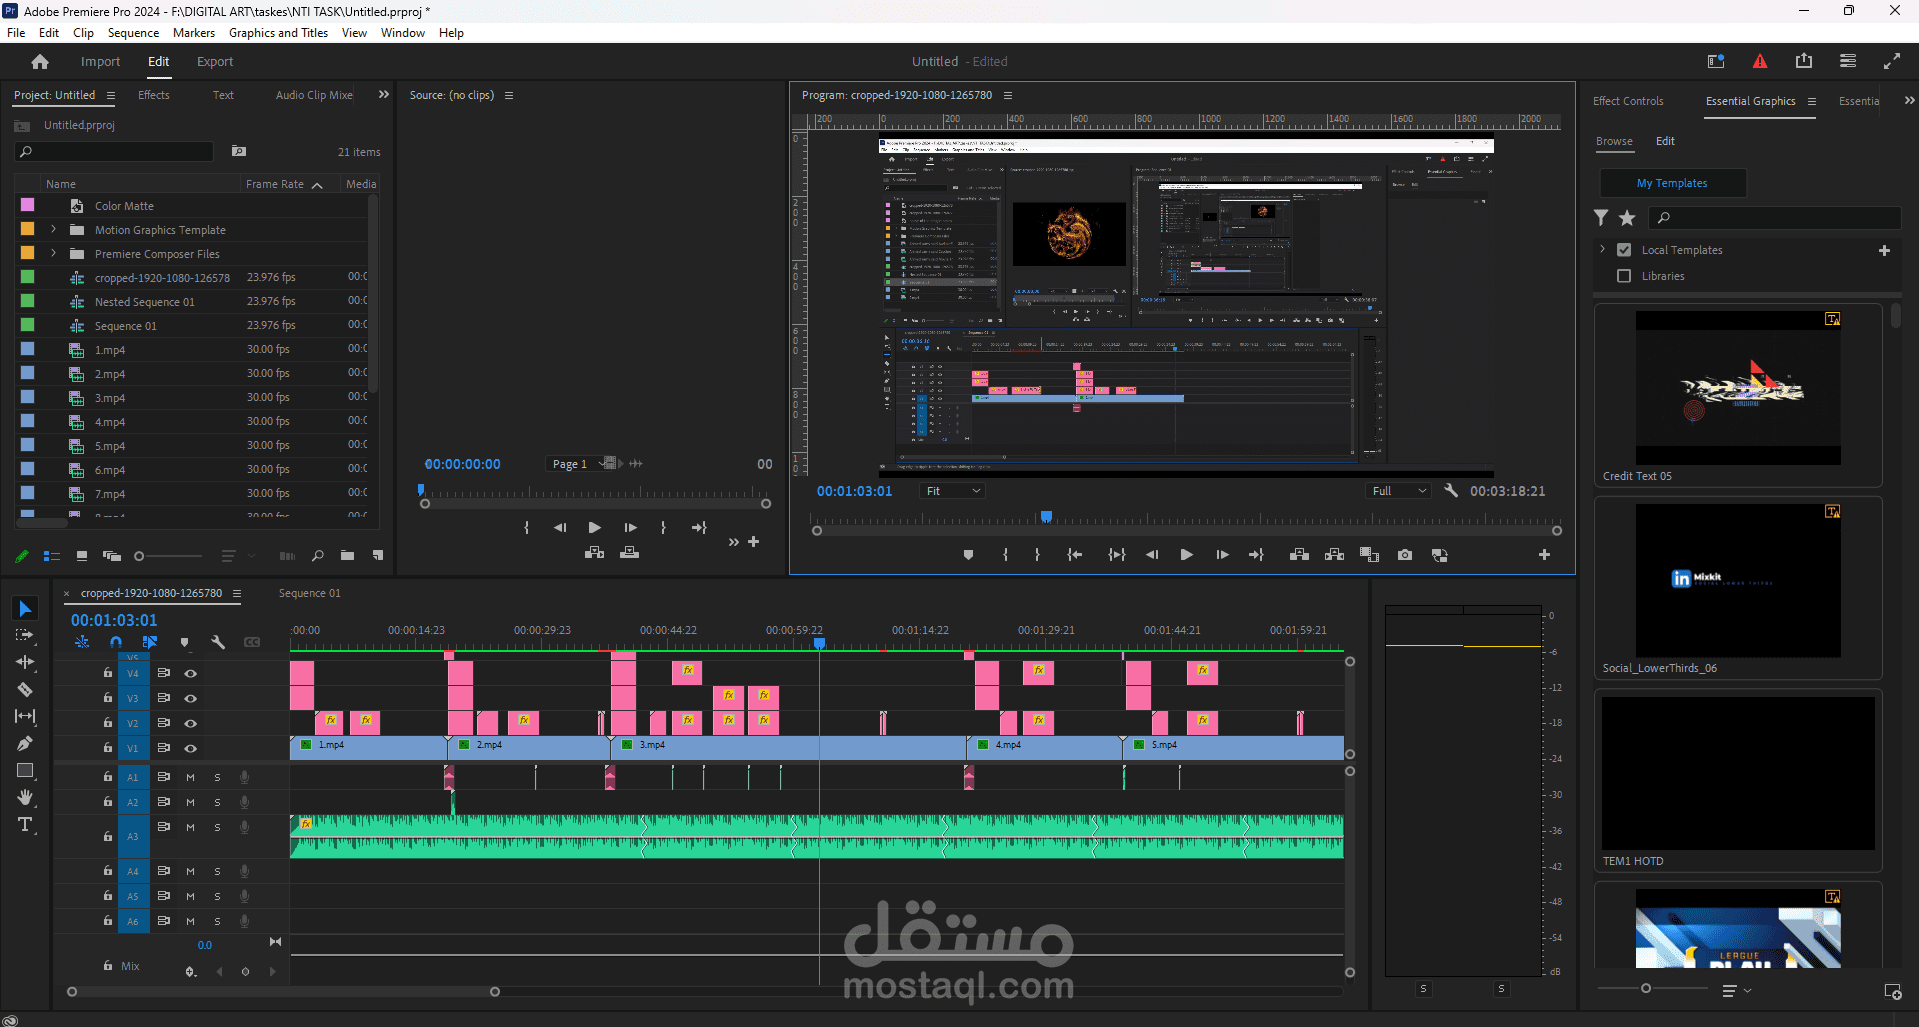The image size is (1919, 1027).
Task: Open the Program monitor panel menu
Action: pos(1008,95)
